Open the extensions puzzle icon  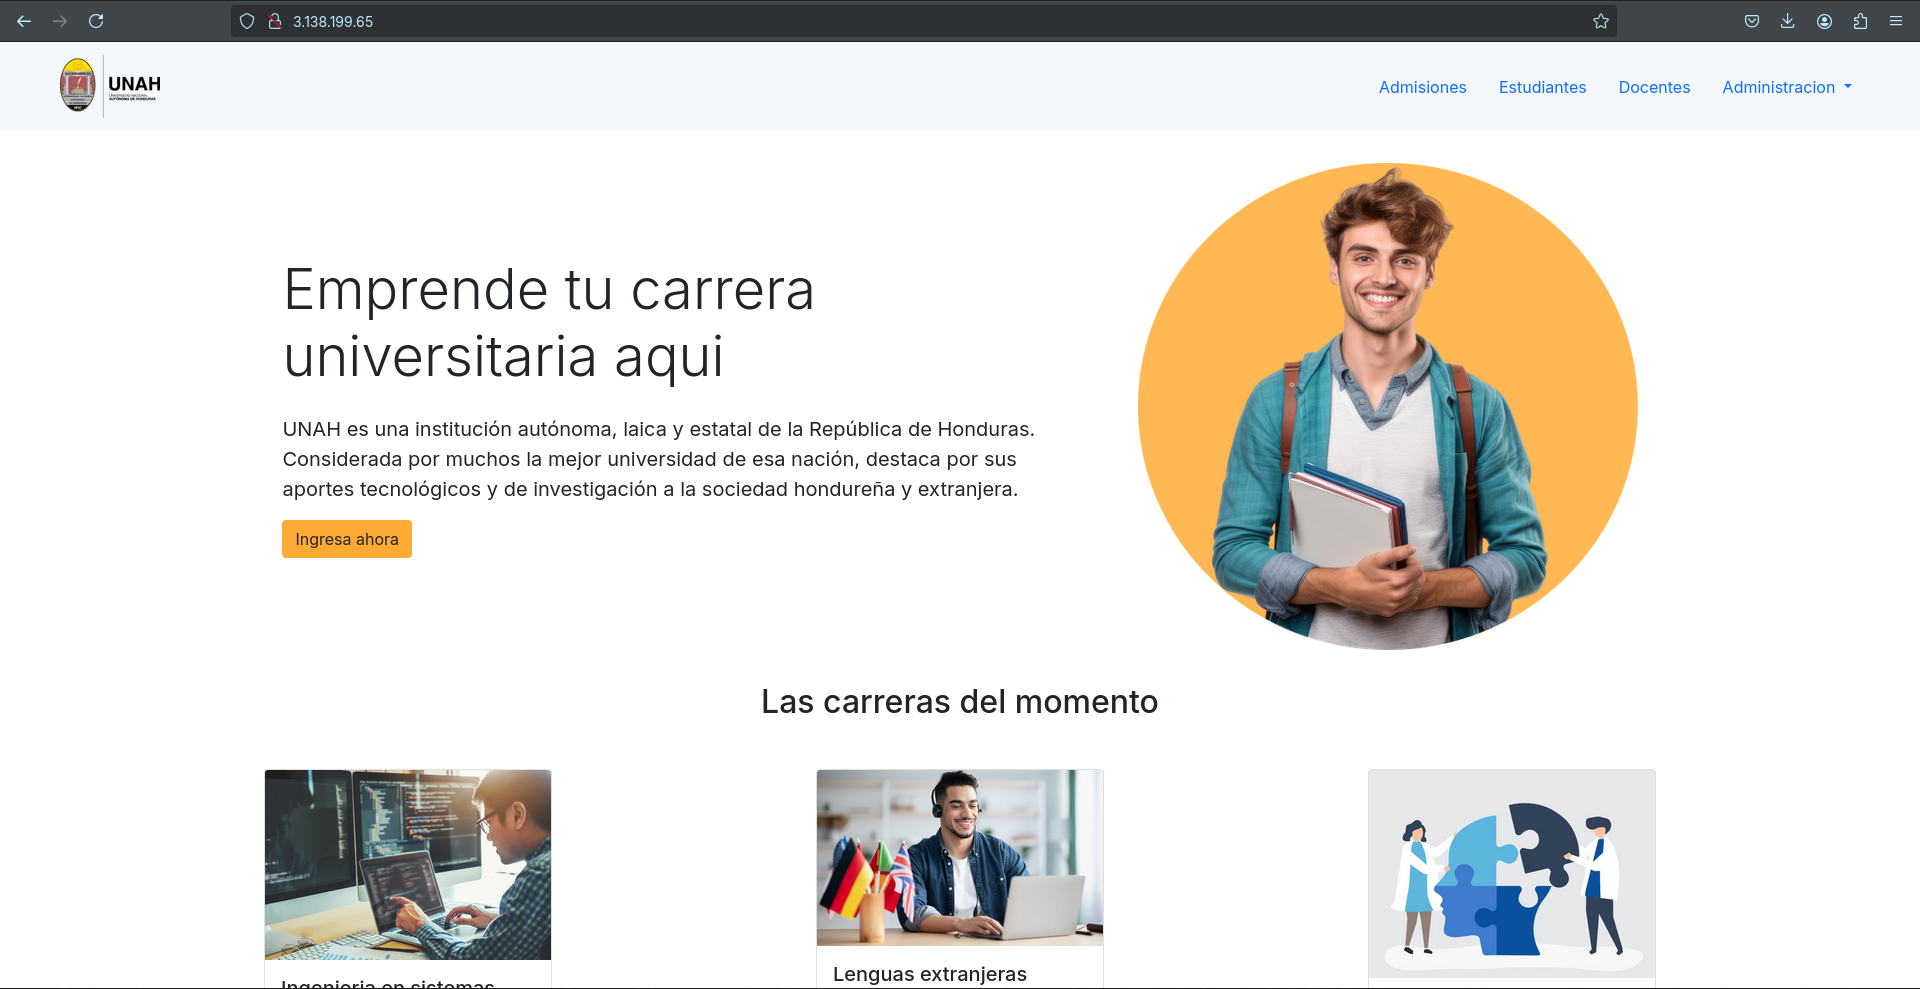coord(1860,21)
